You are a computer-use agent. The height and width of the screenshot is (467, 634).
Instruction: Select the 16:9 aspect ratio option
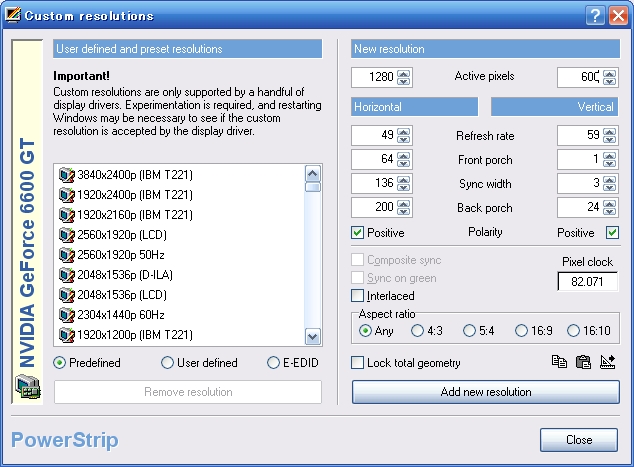(522, 331)
